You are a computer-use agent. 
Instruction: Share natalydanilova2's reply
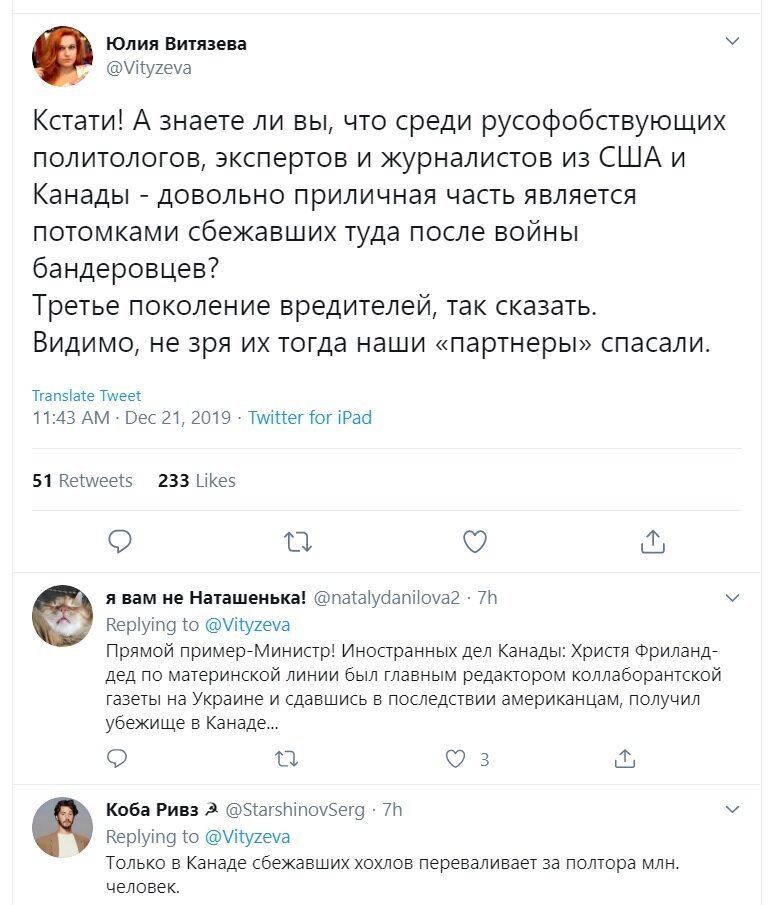pyautogui.click(x=625, y=758)
